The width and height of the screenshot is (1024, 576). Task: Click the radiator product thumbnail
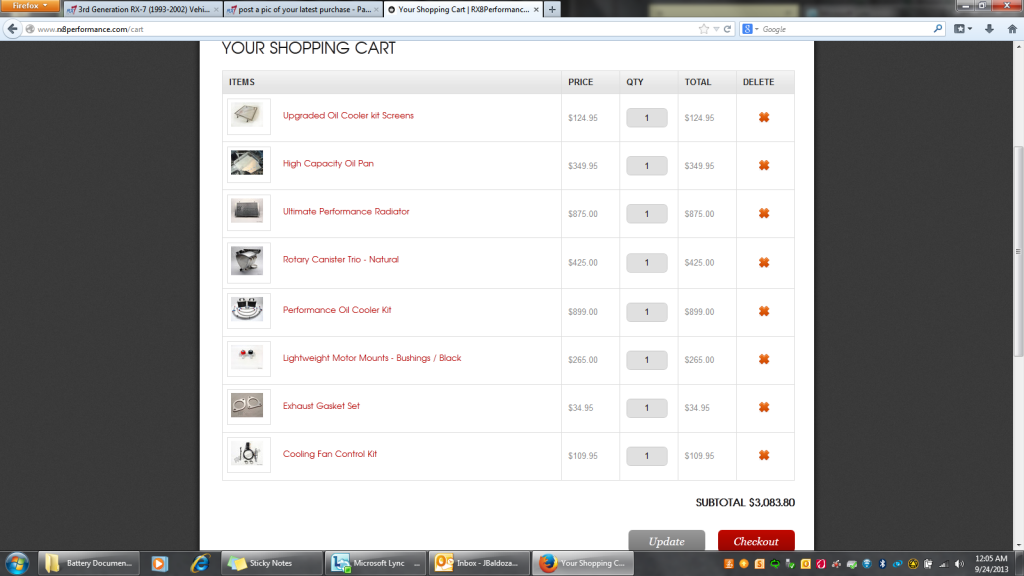[x=248, y=212]
